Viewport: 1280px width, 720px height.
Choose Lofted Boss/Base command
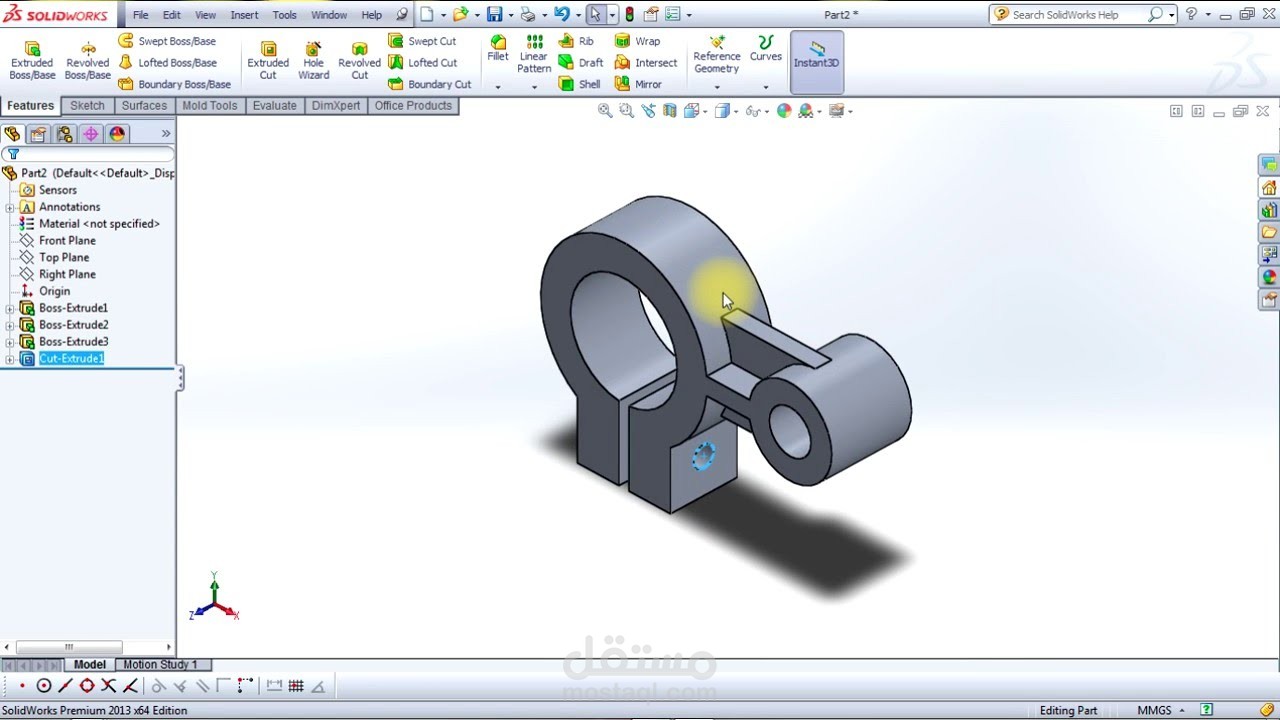click(168, 62)
